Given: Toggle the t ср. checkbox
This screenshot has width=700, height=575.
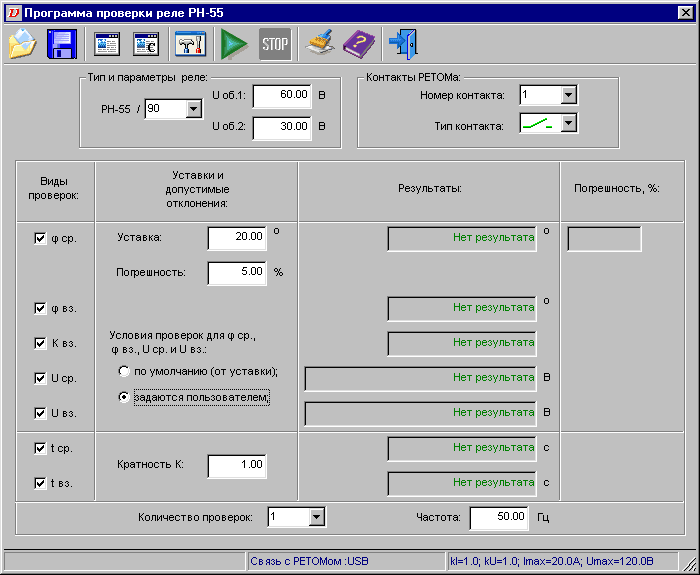Looking at the screenshot, I should pos(40,448).
